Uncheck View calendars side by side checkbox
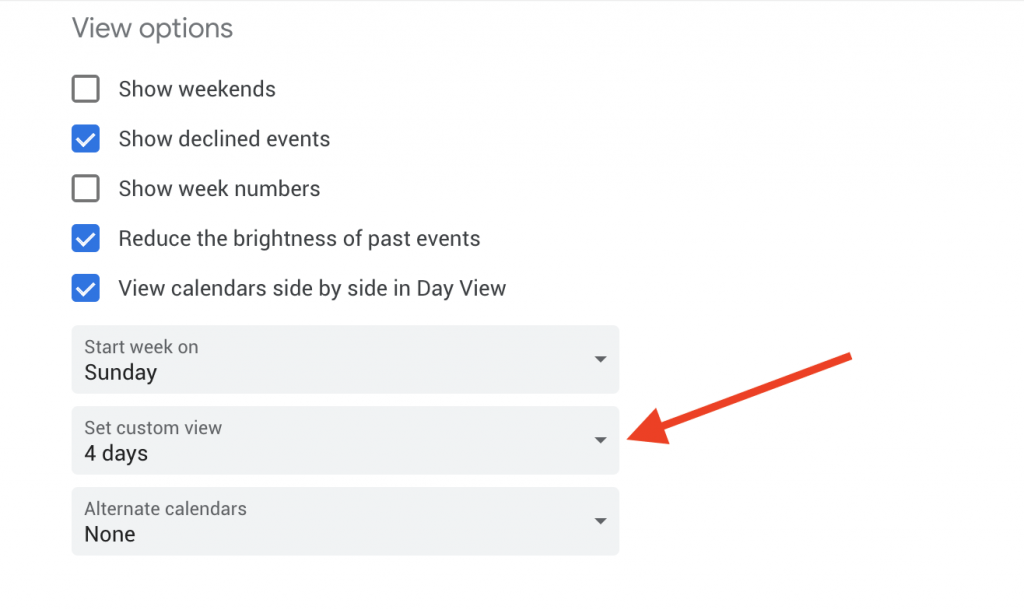 pyautogui.click(x=86, y=289)
